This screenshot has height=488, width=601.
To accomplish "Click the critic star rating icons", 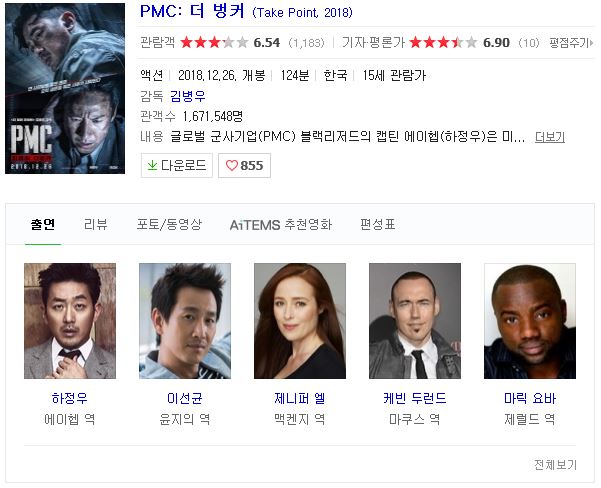I will tap(443, 42).
